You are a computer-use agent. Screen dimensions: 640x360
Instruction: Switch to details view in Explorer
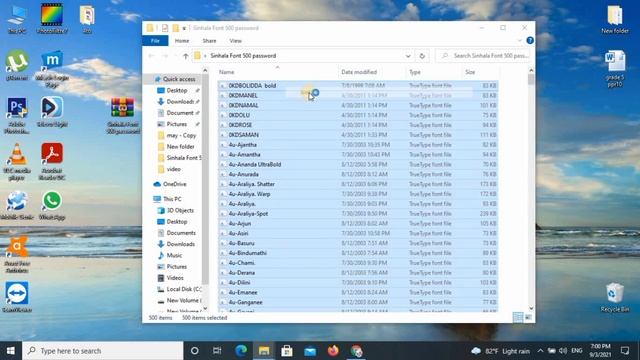click(518, 317)
